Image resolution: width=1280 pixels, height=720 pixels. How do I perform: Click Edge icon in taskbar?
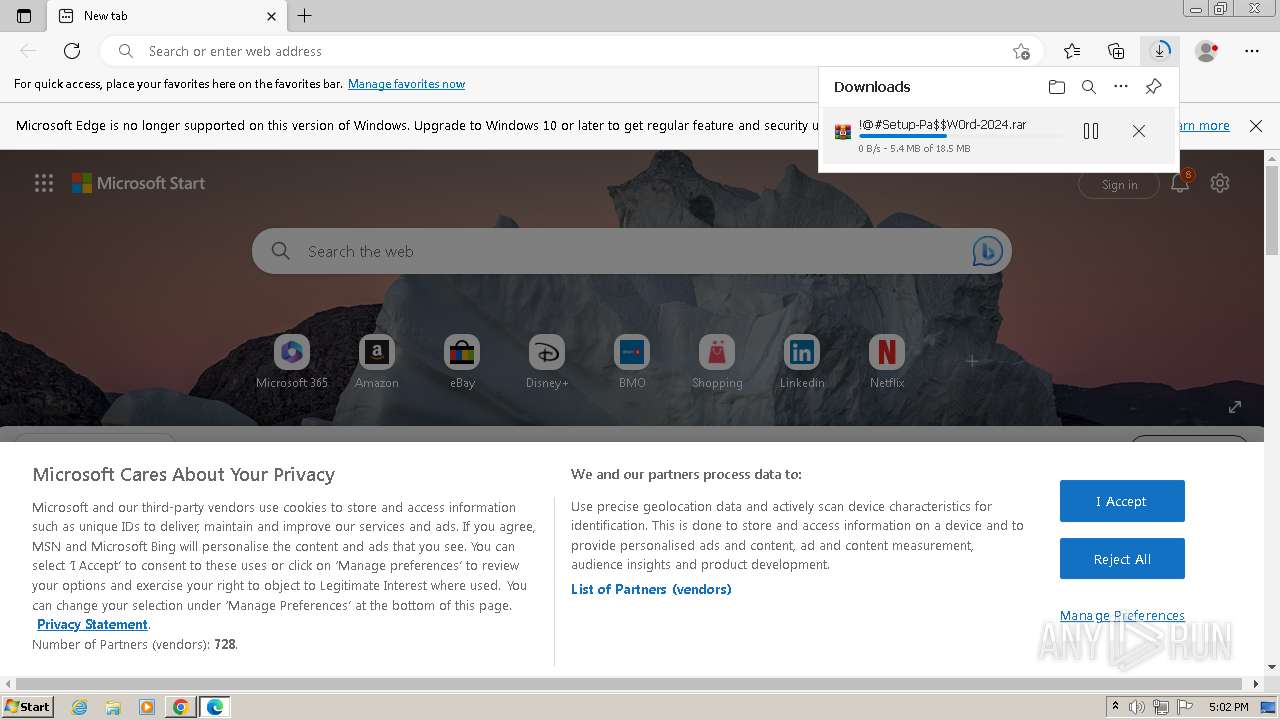[215, 707]
